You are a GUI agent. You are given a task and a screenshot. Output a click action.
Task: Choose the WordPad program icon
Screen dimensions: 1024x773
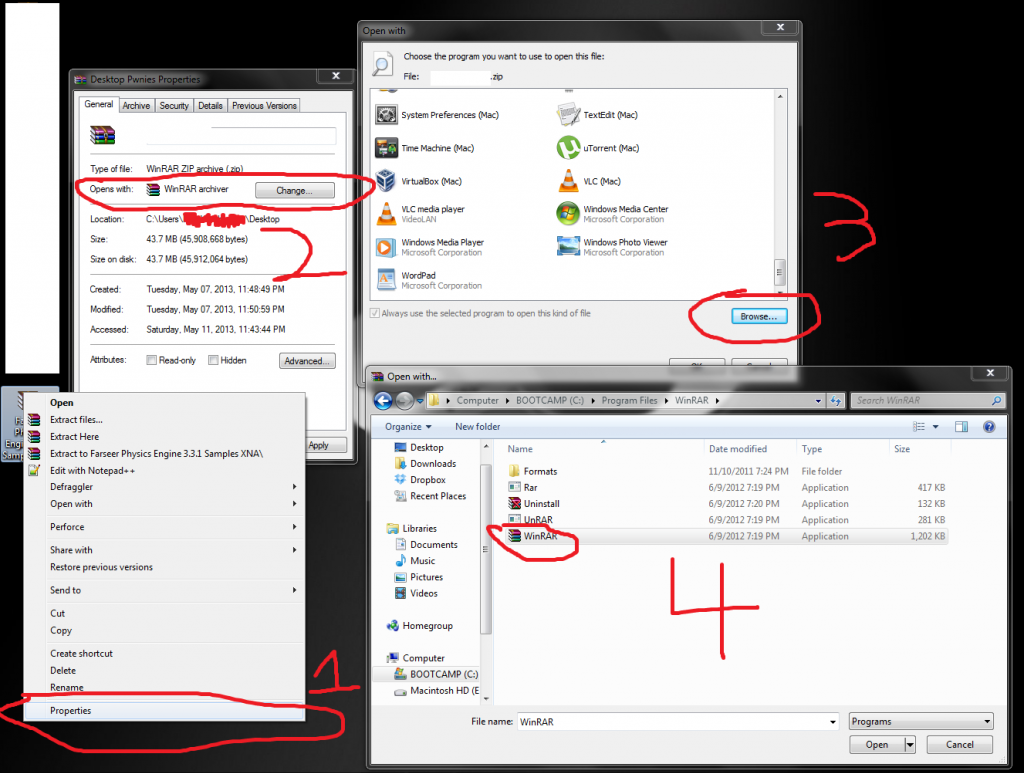click(386, 280)
